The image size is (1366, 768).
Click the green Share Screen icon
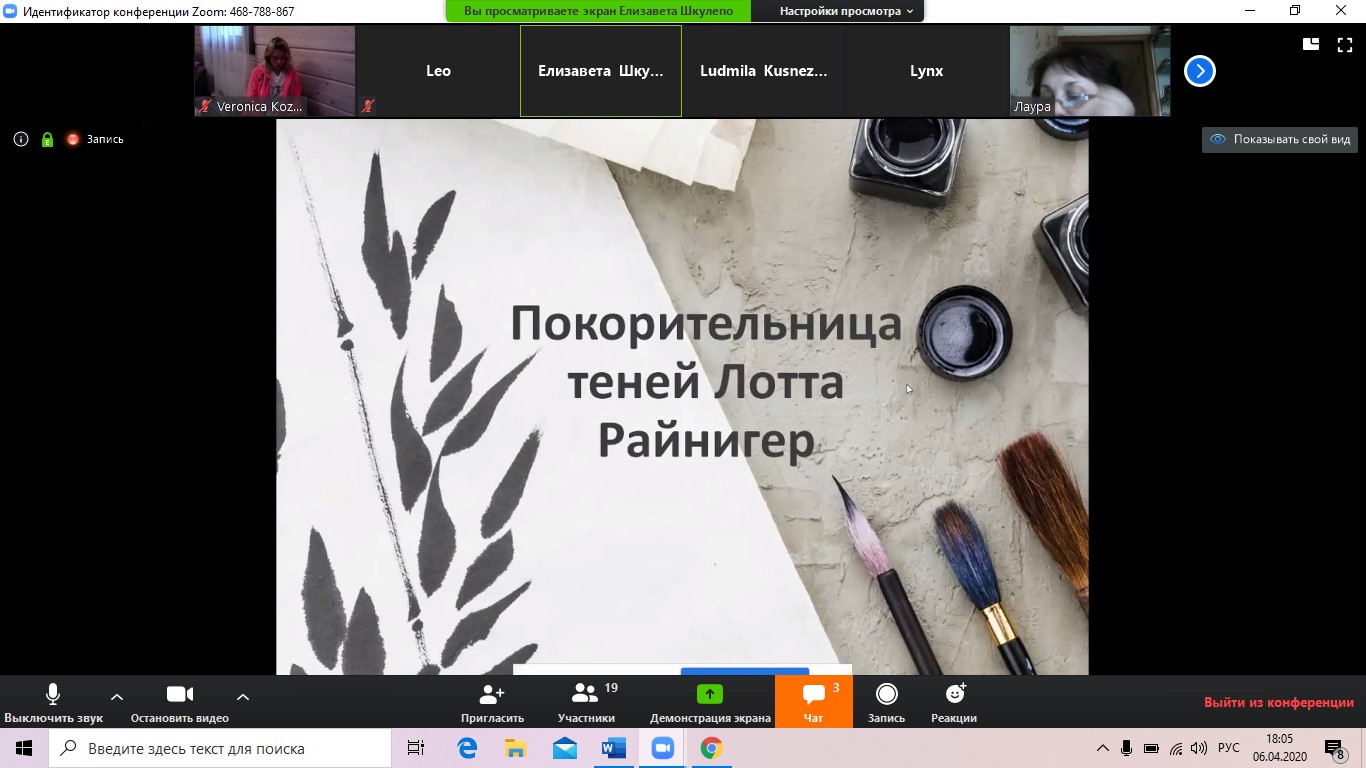[x=709, y=694]
